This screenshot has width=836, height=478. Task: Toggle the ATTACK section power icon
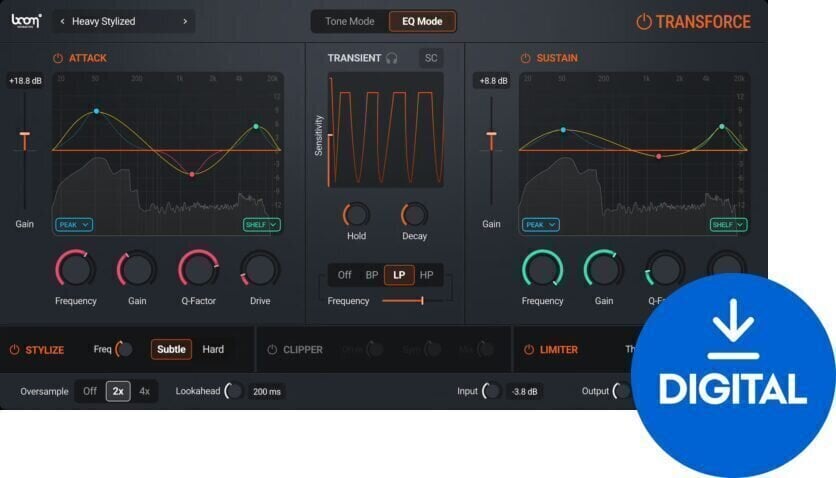click(x=58, y=58)
